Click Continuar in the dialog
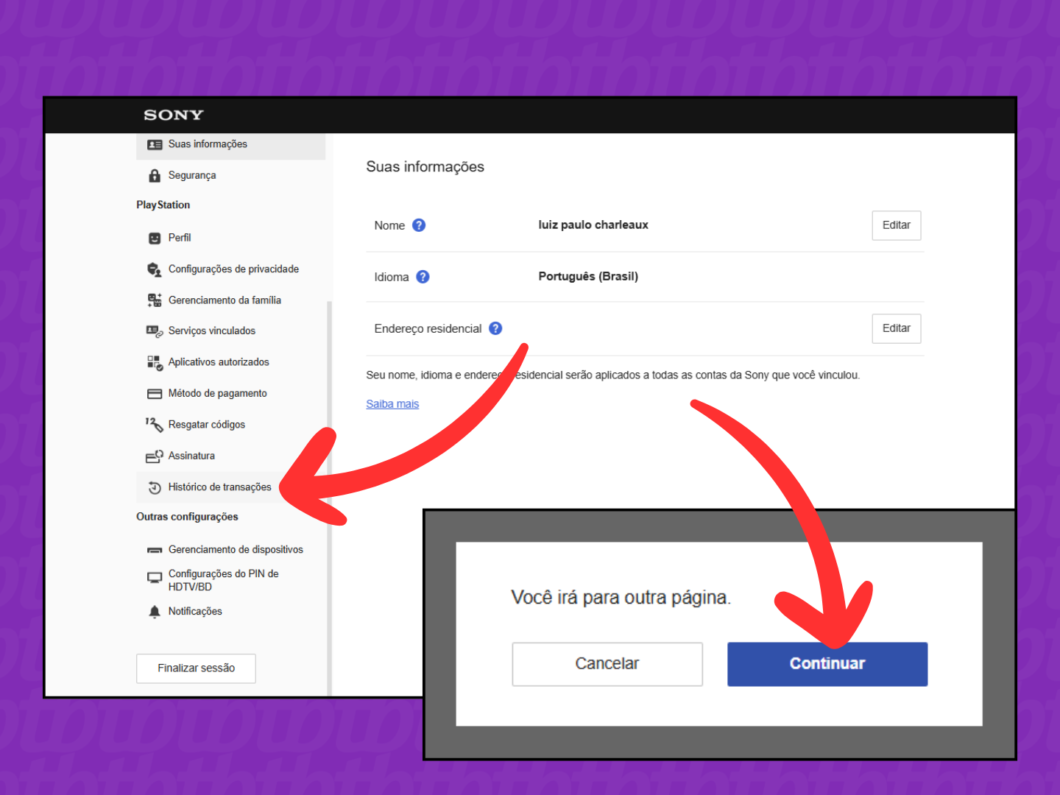 [827, 664]
